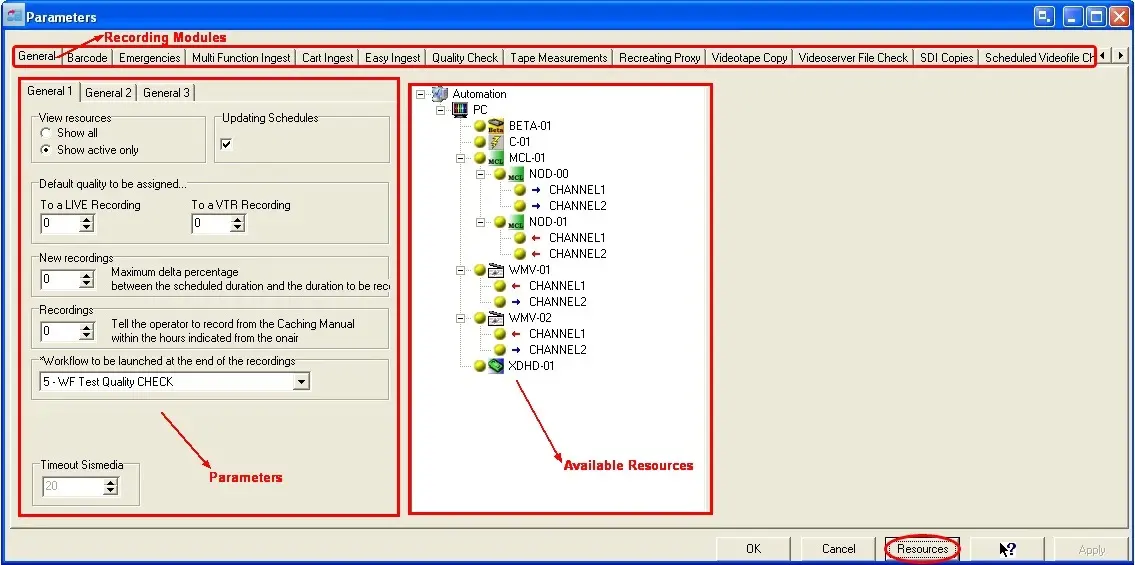Collapse the WMV-02 tree node
Viewport: 1135px width, 565px height.
click(461, 318)
